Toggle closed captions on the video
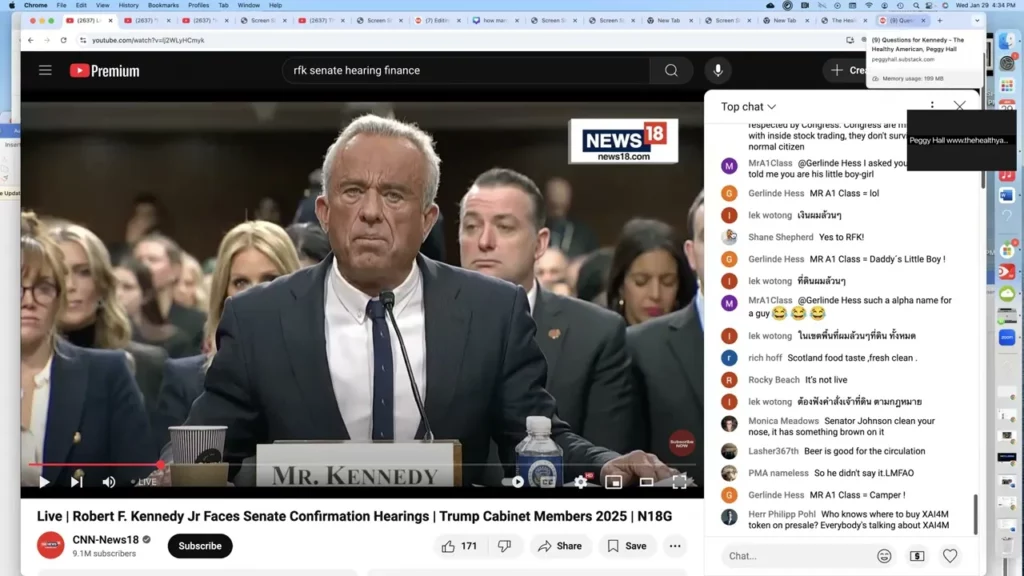This screenshot has width=1024, height=576. pyautogui.click(x=547, y=482)
